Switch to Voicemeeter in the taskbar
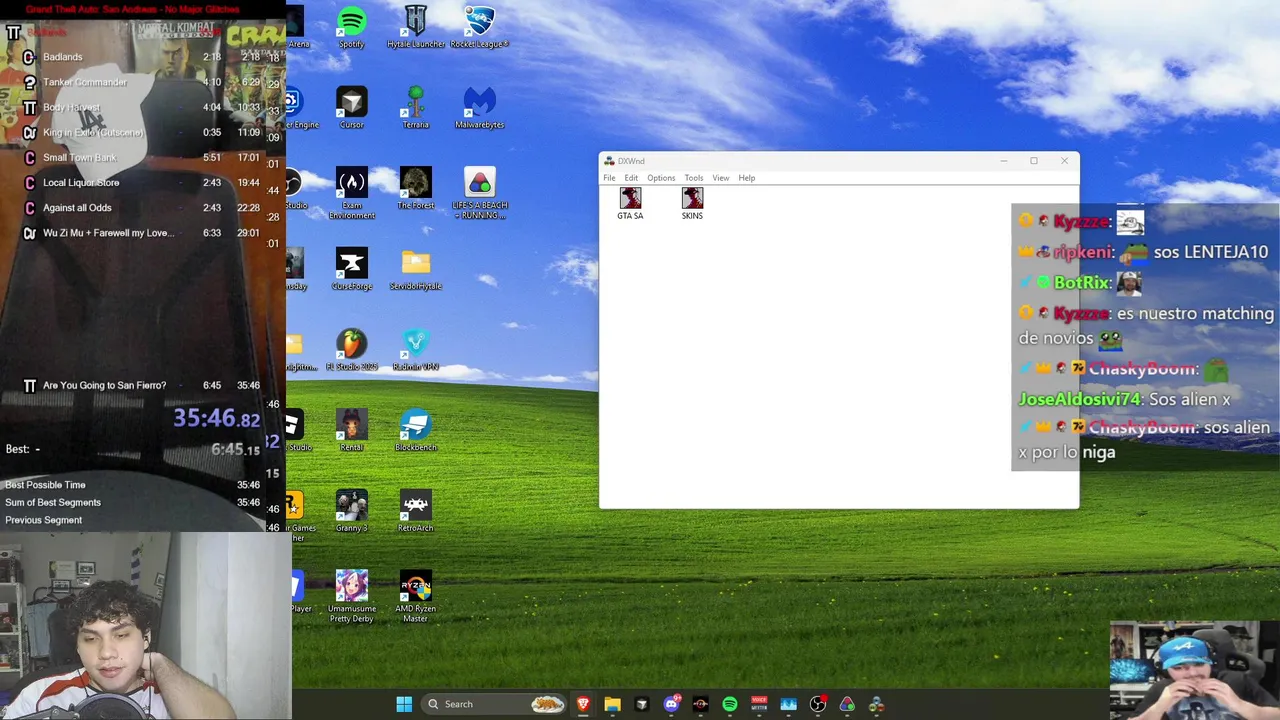 (759, 704)
